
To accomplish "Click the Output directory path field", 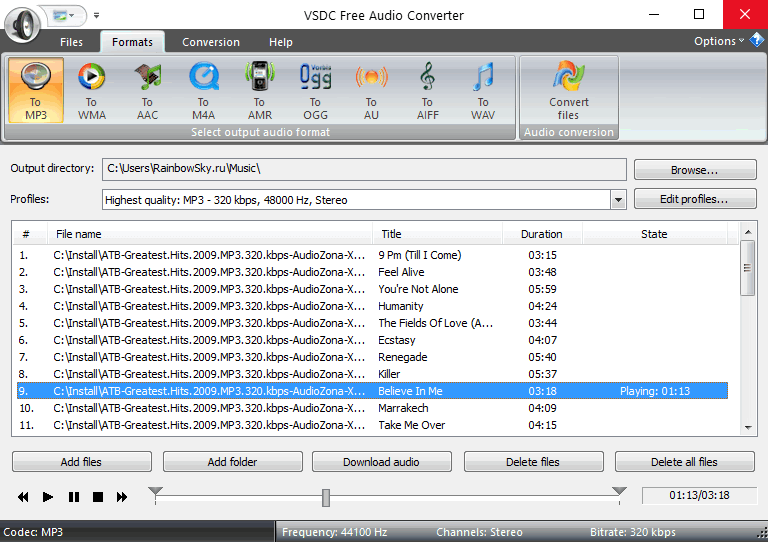I will 364,169.
